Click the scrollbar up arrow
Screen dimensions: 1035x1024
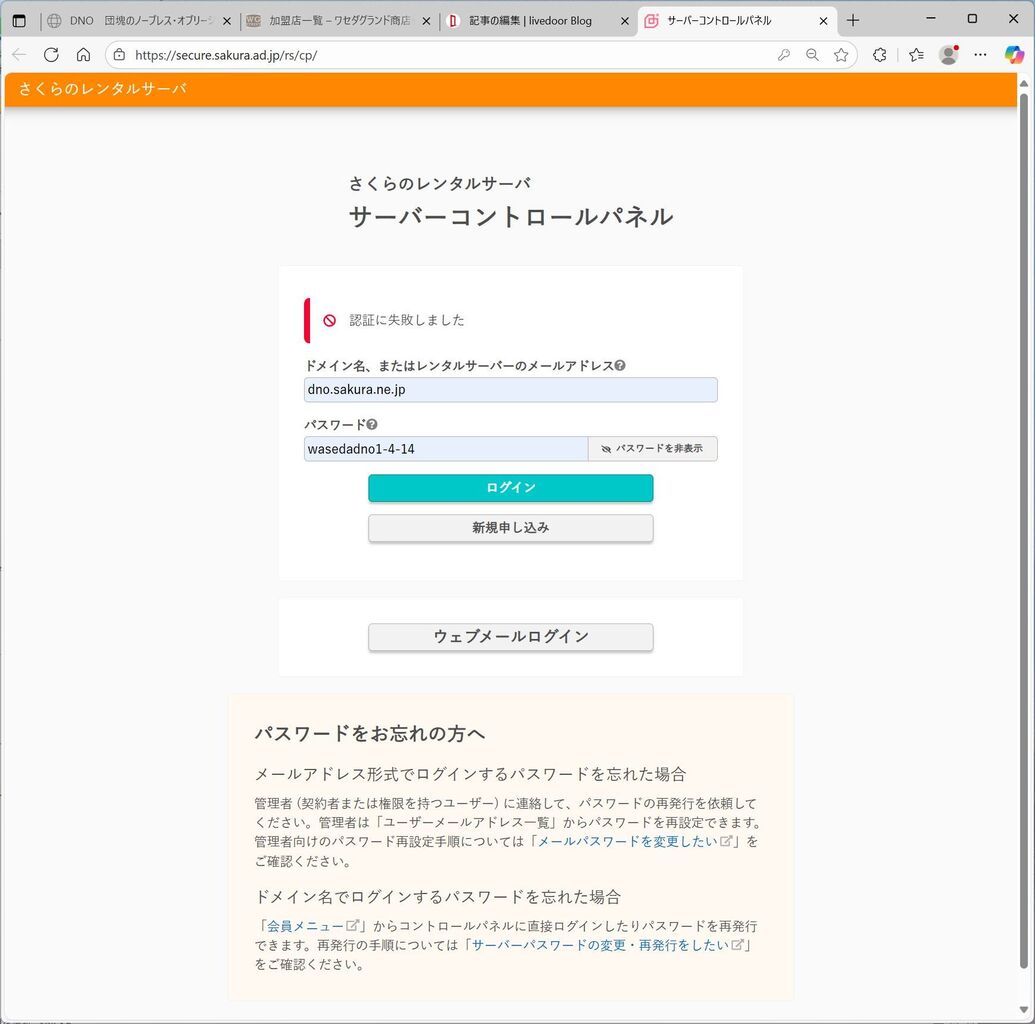pos(1024,84)
